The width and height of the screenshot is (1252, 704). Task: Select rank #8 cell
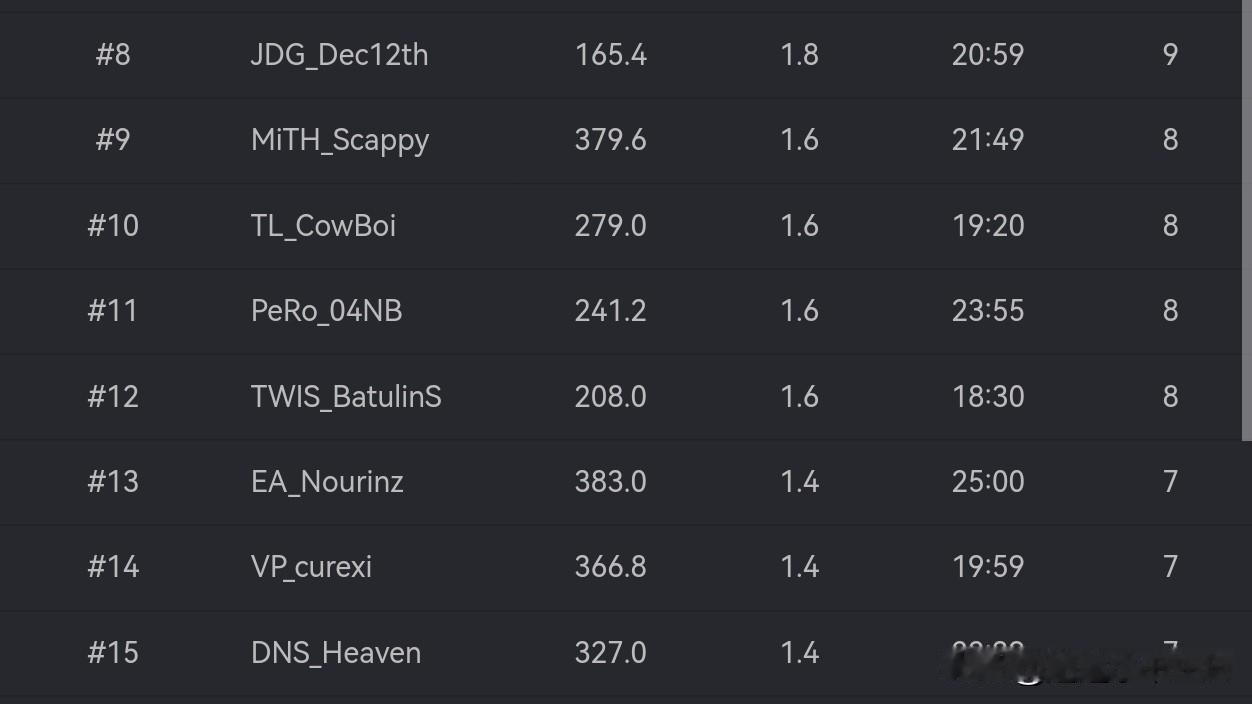coord(113,54)
